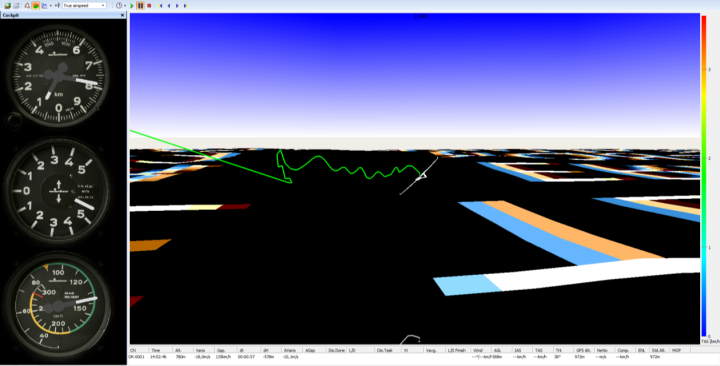
Task: Open flight file with the green folder icon
Action: (x=8, y=6)
